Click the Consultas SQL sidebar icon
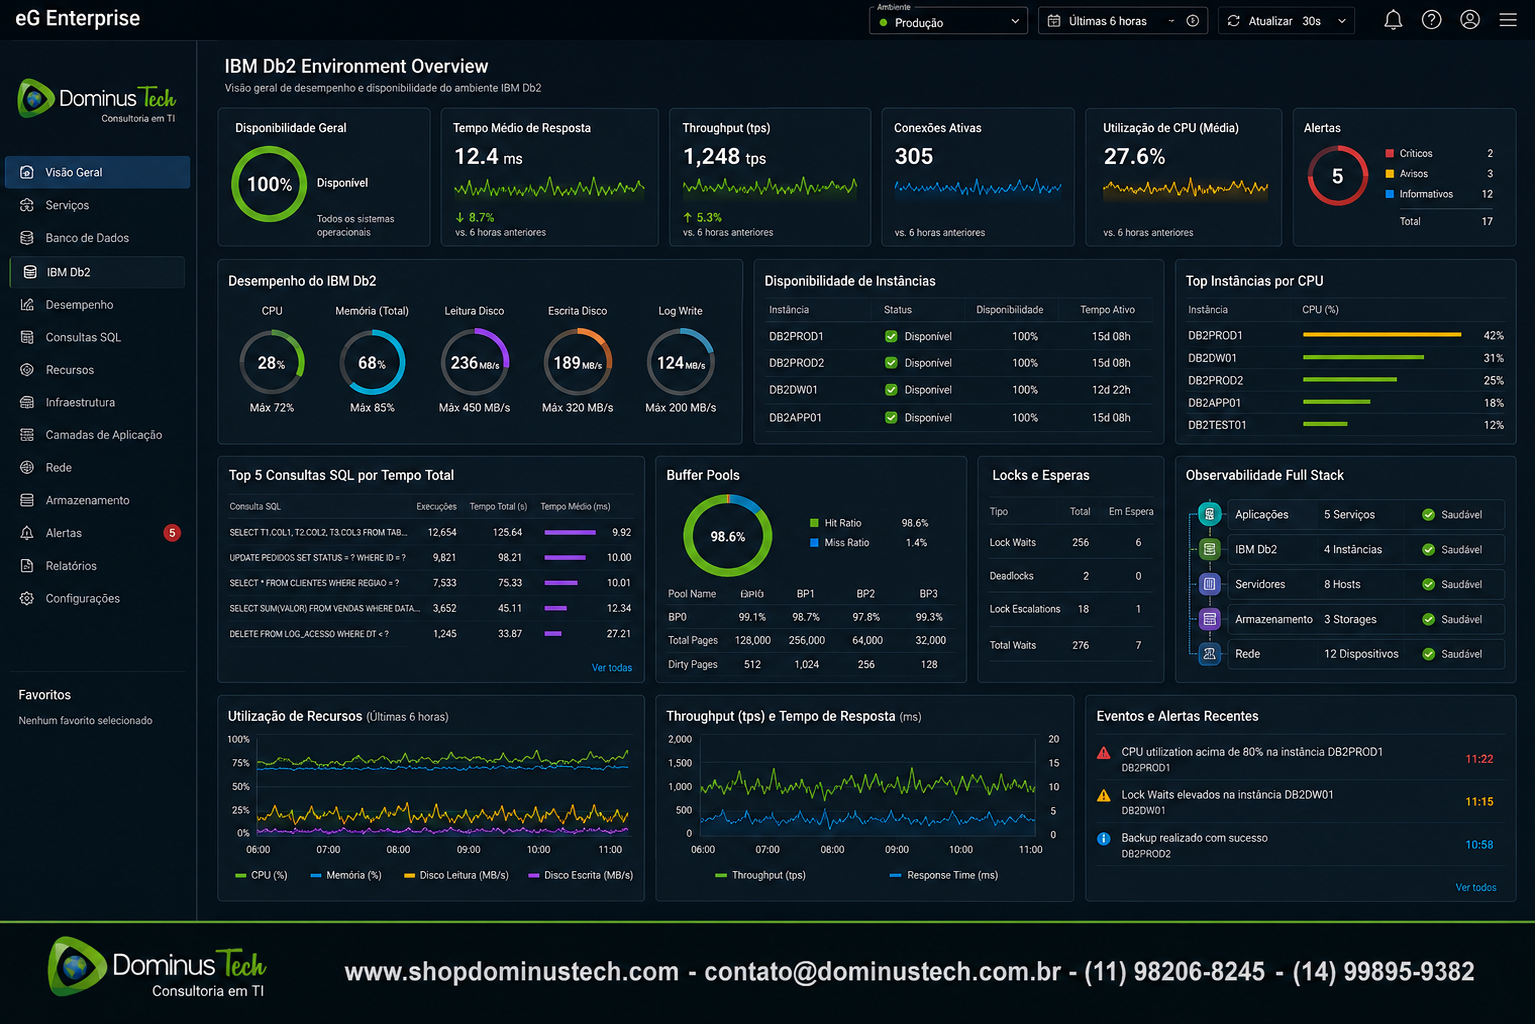Viewport: 1535px width, 1024px height. click(27, 337)
